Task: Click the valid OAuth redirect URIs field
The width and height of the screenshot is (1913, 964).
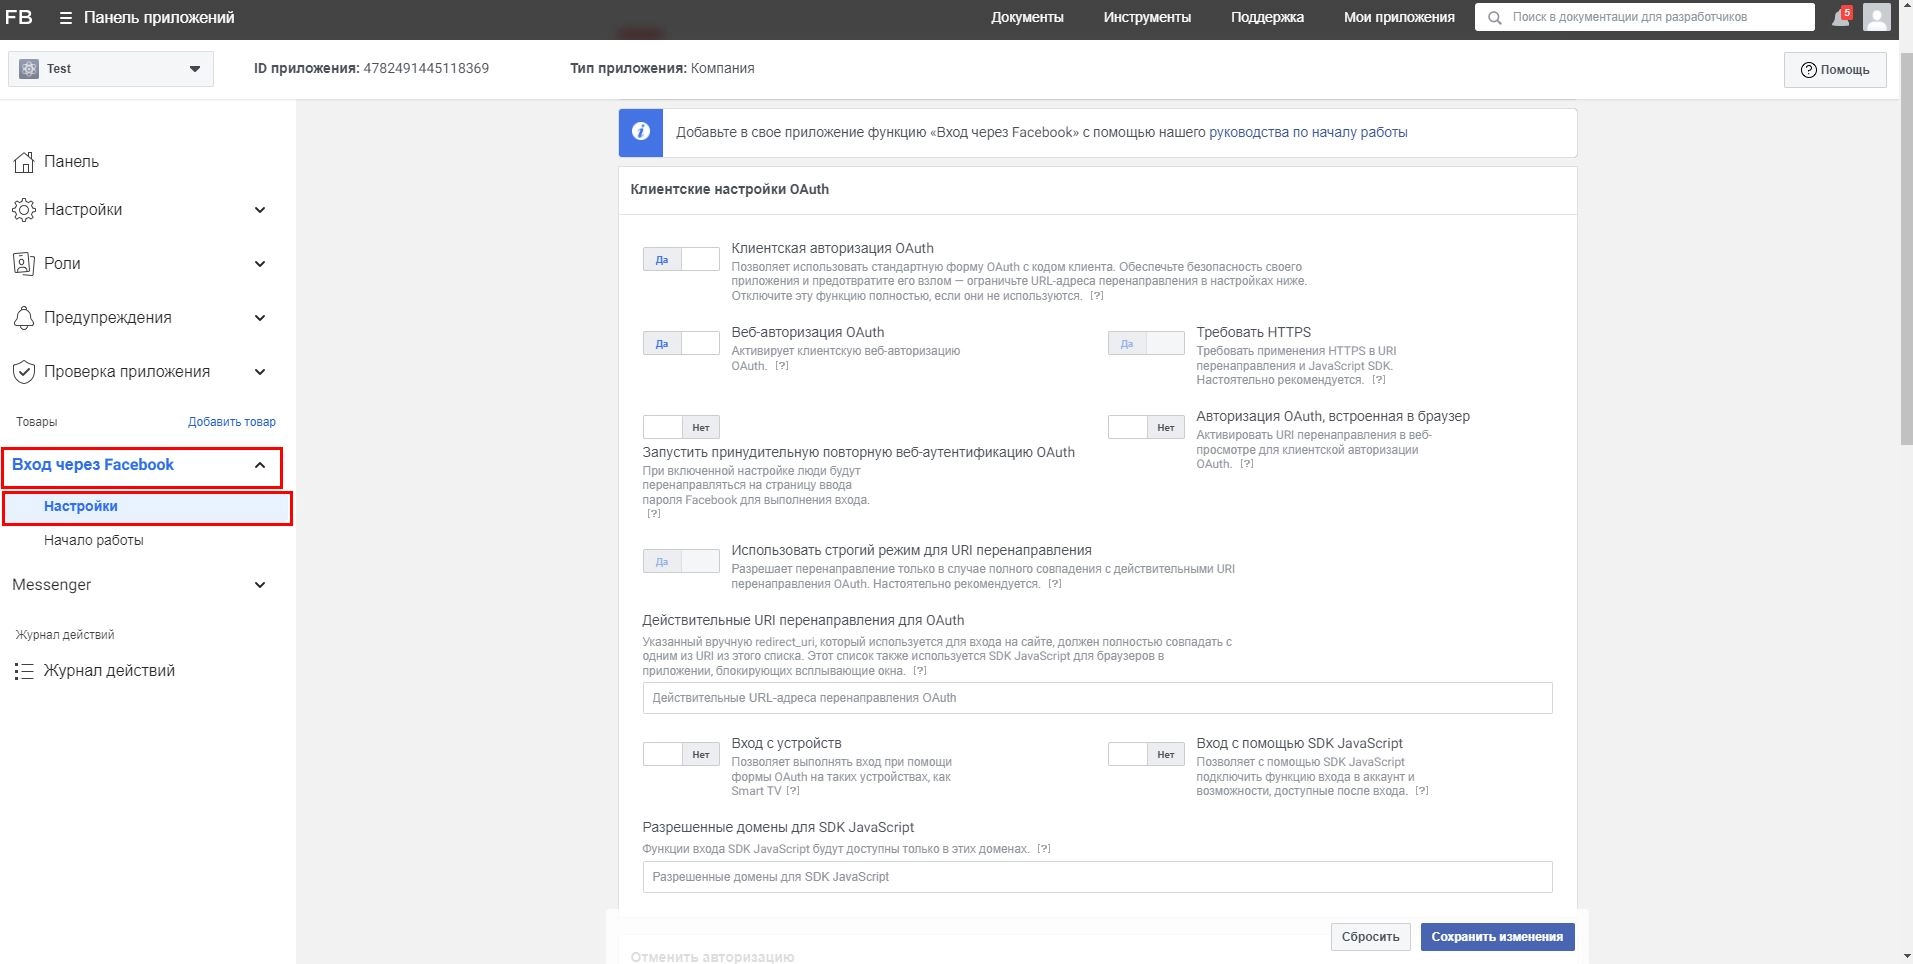Action: [1097, 698]
